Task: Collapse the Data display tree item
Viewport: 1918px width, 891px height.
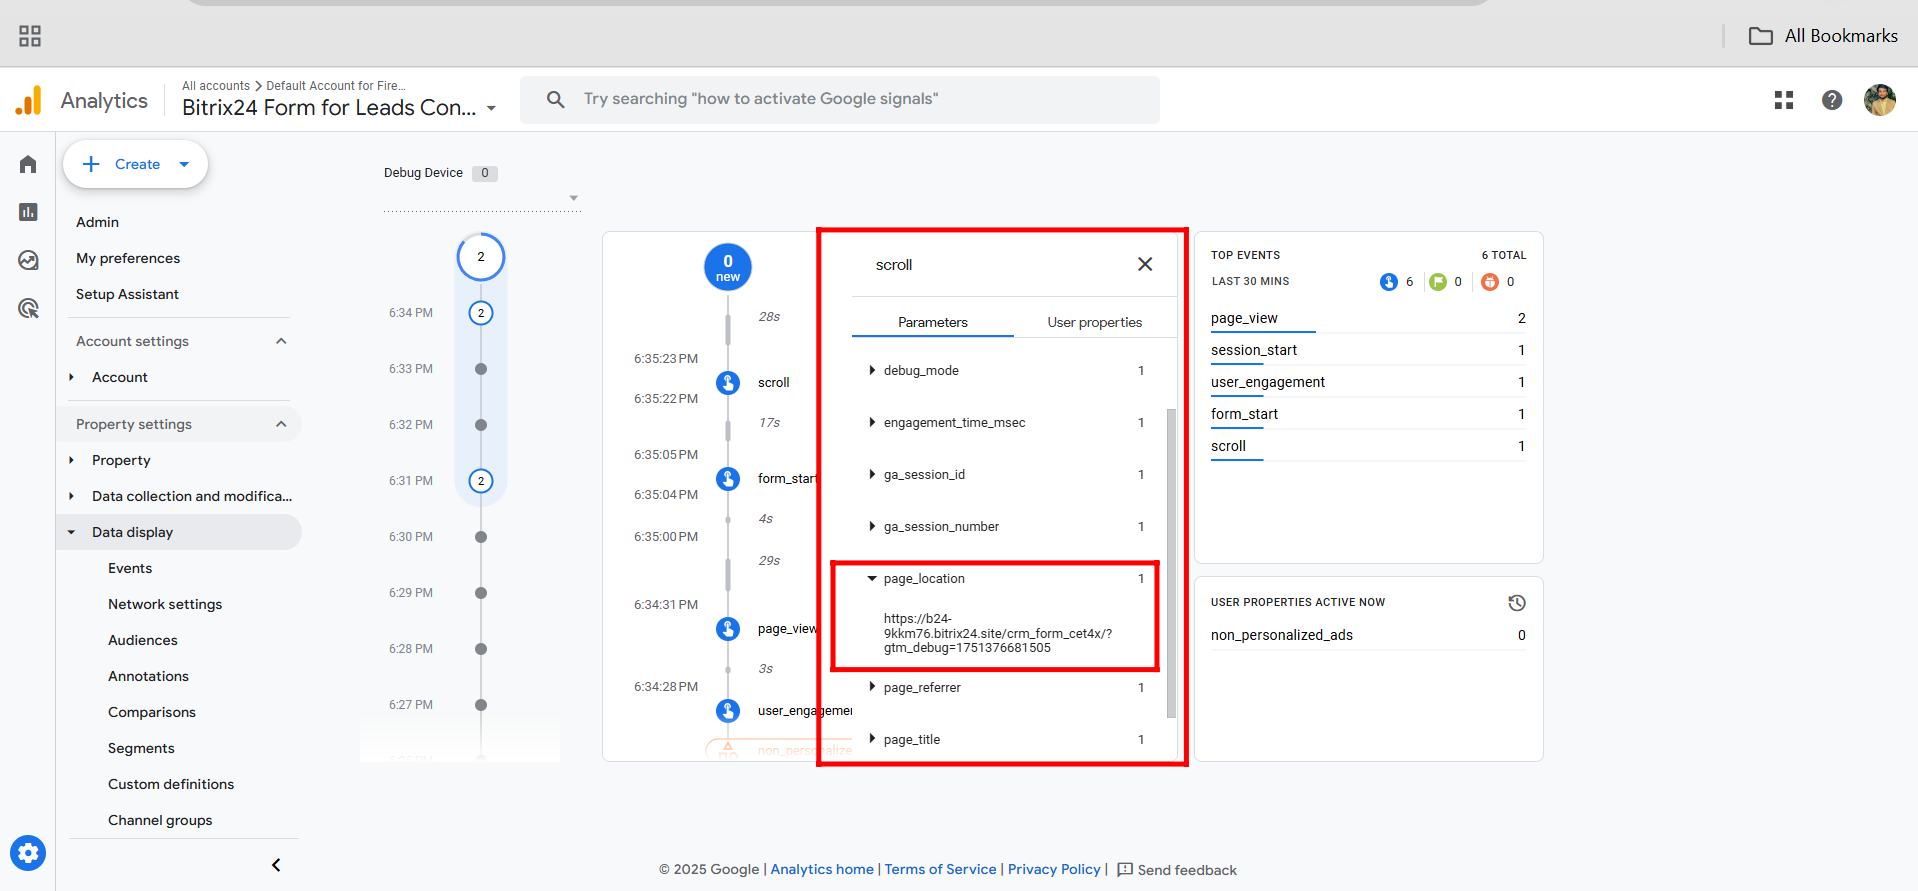Action: click(x=71, y=532)
